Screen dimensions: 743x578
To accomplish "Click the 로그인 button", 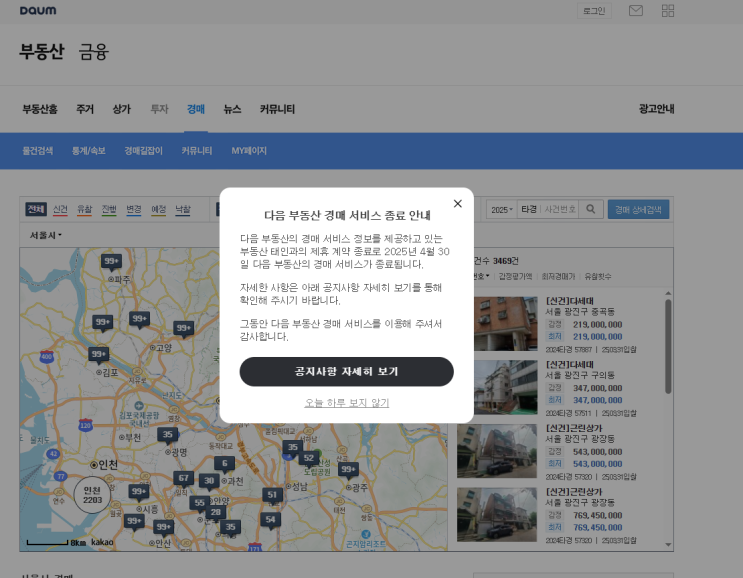I will 594,11.
